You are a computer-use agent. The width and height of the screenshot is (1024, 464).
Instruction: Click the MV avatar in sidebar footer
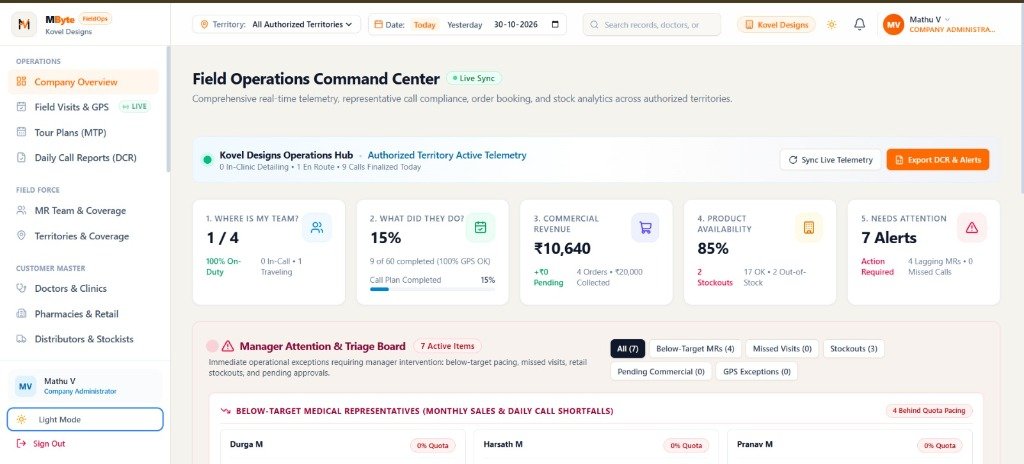click(25, 386)
